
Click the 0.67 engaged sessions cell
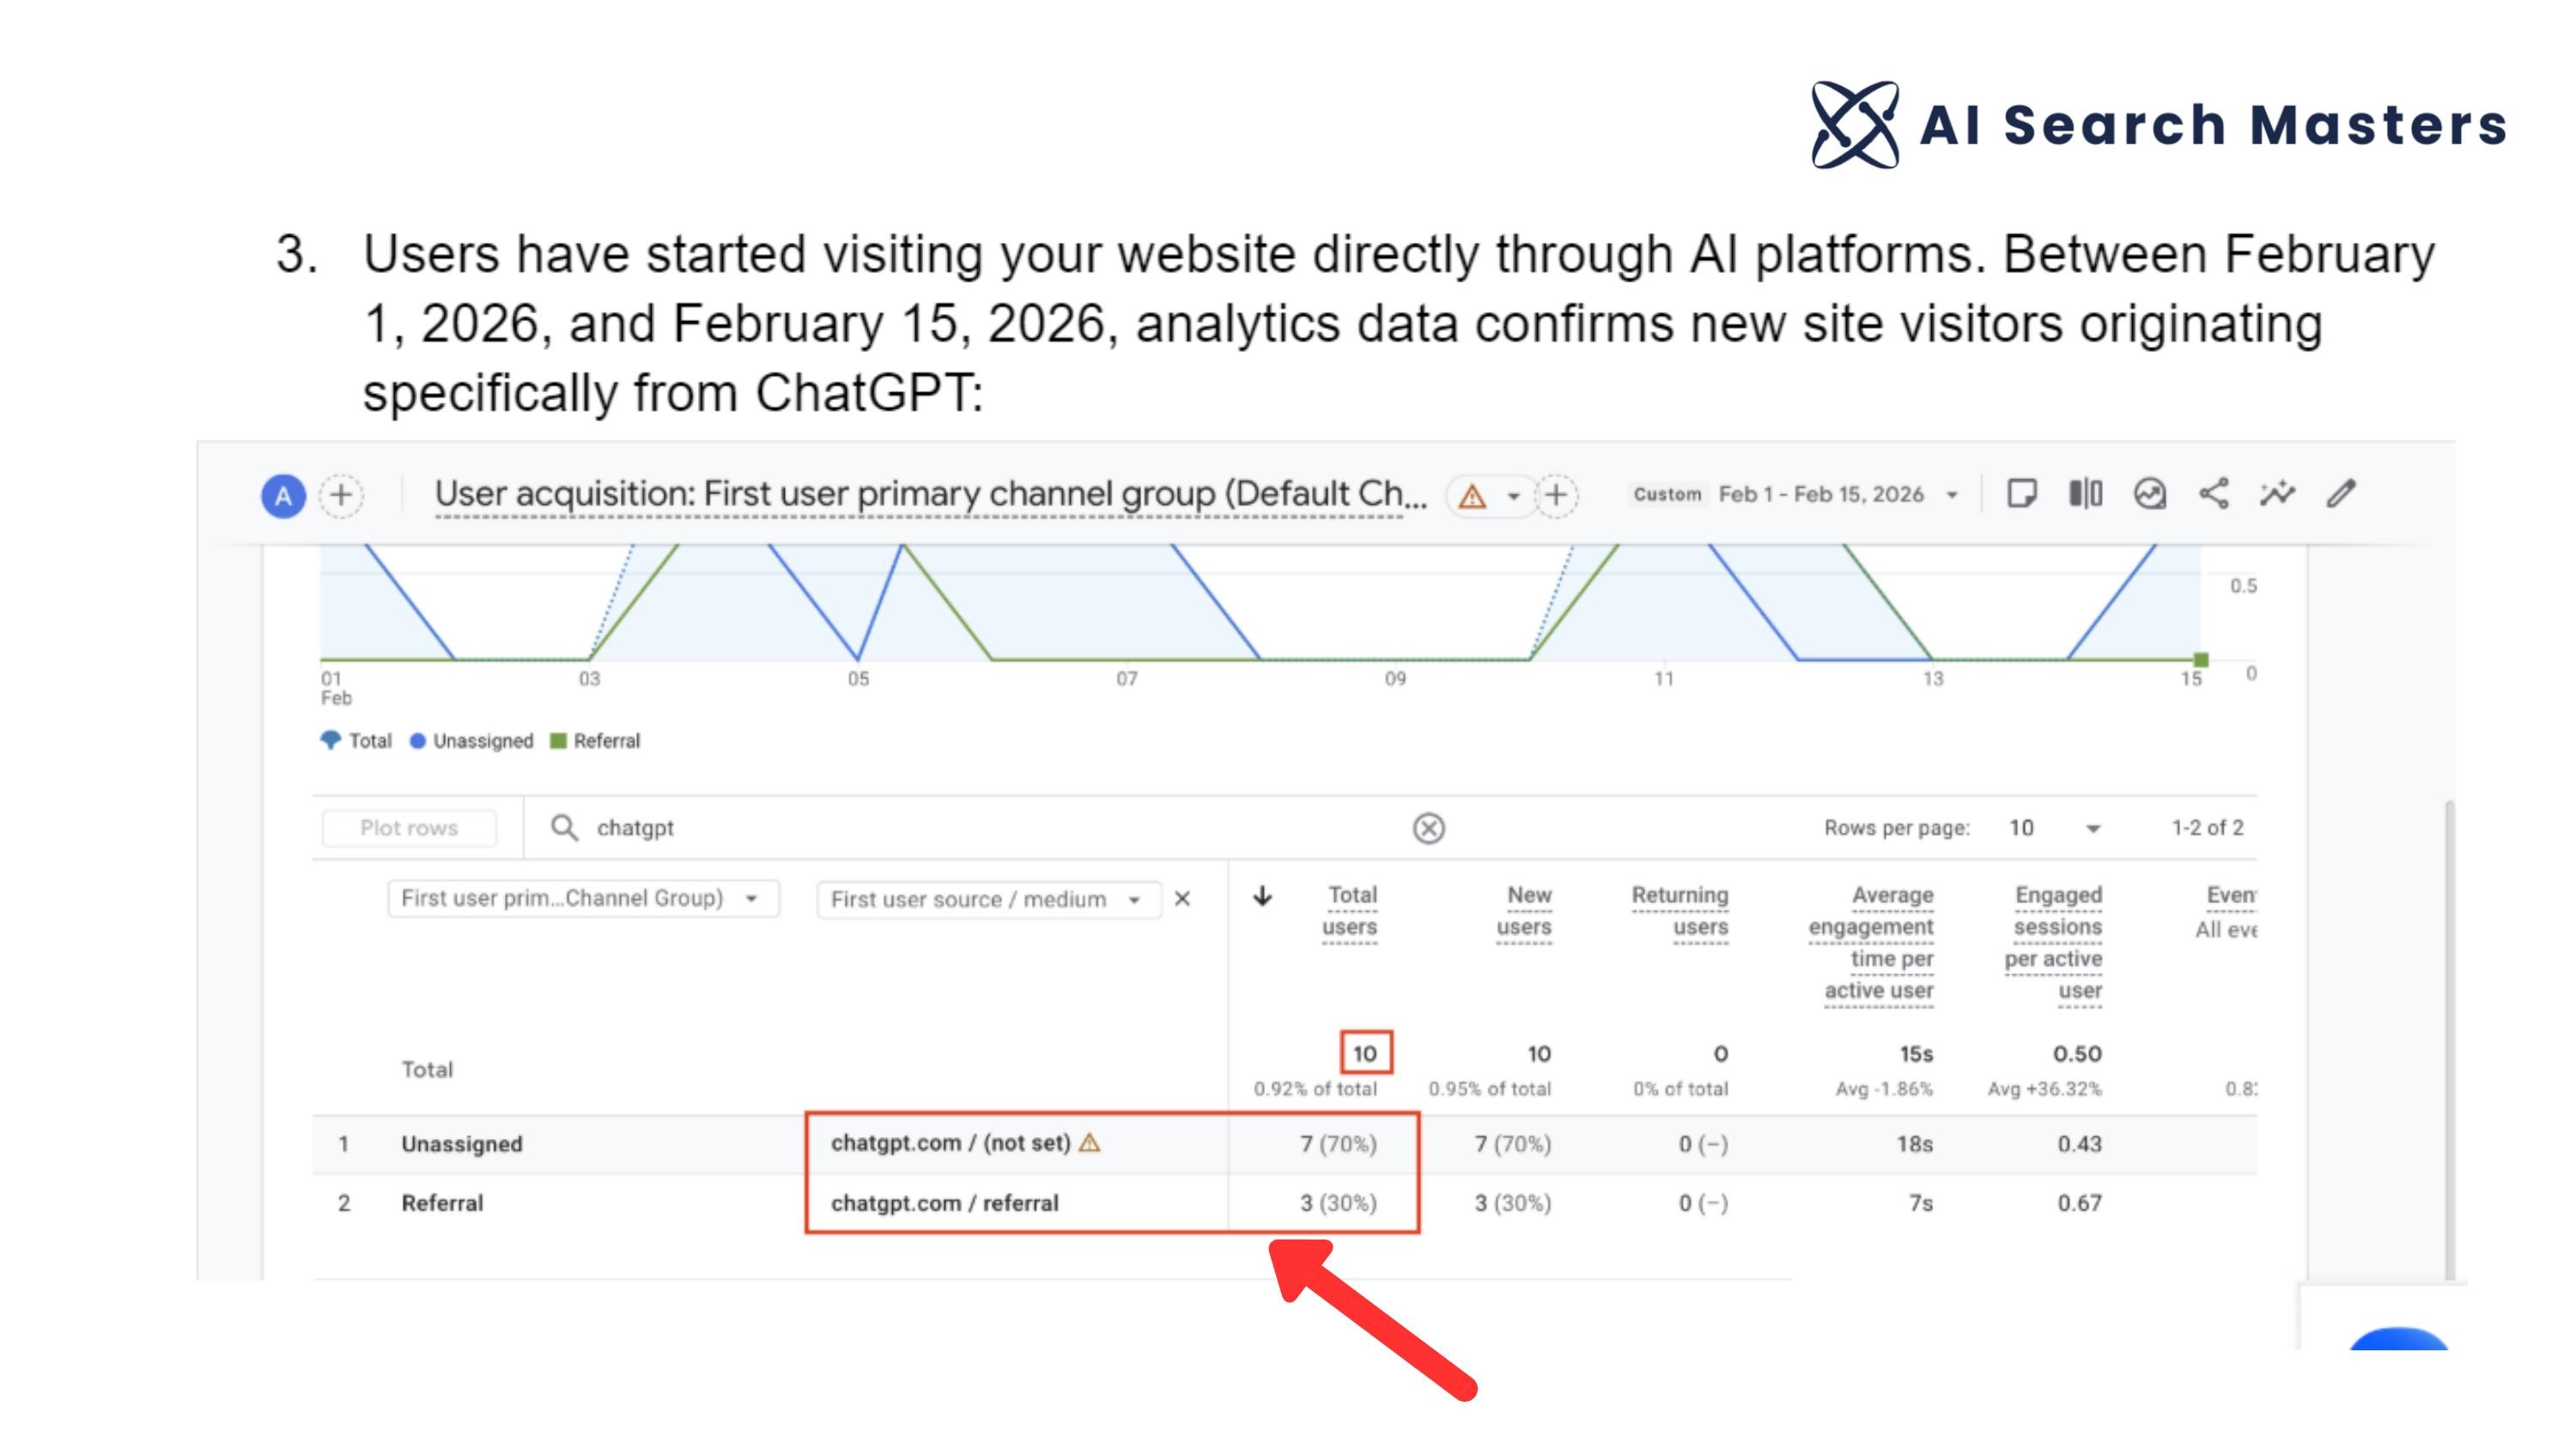(2079, 1203)
